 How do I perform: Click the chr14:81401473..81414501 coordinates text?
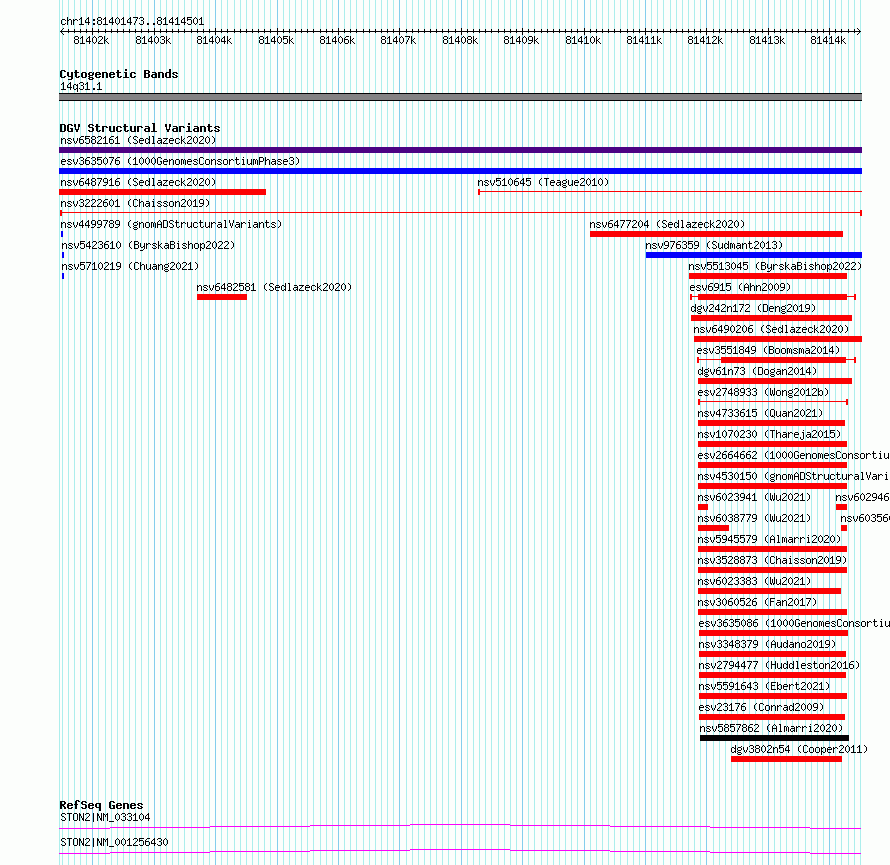[x=132, y=21]
